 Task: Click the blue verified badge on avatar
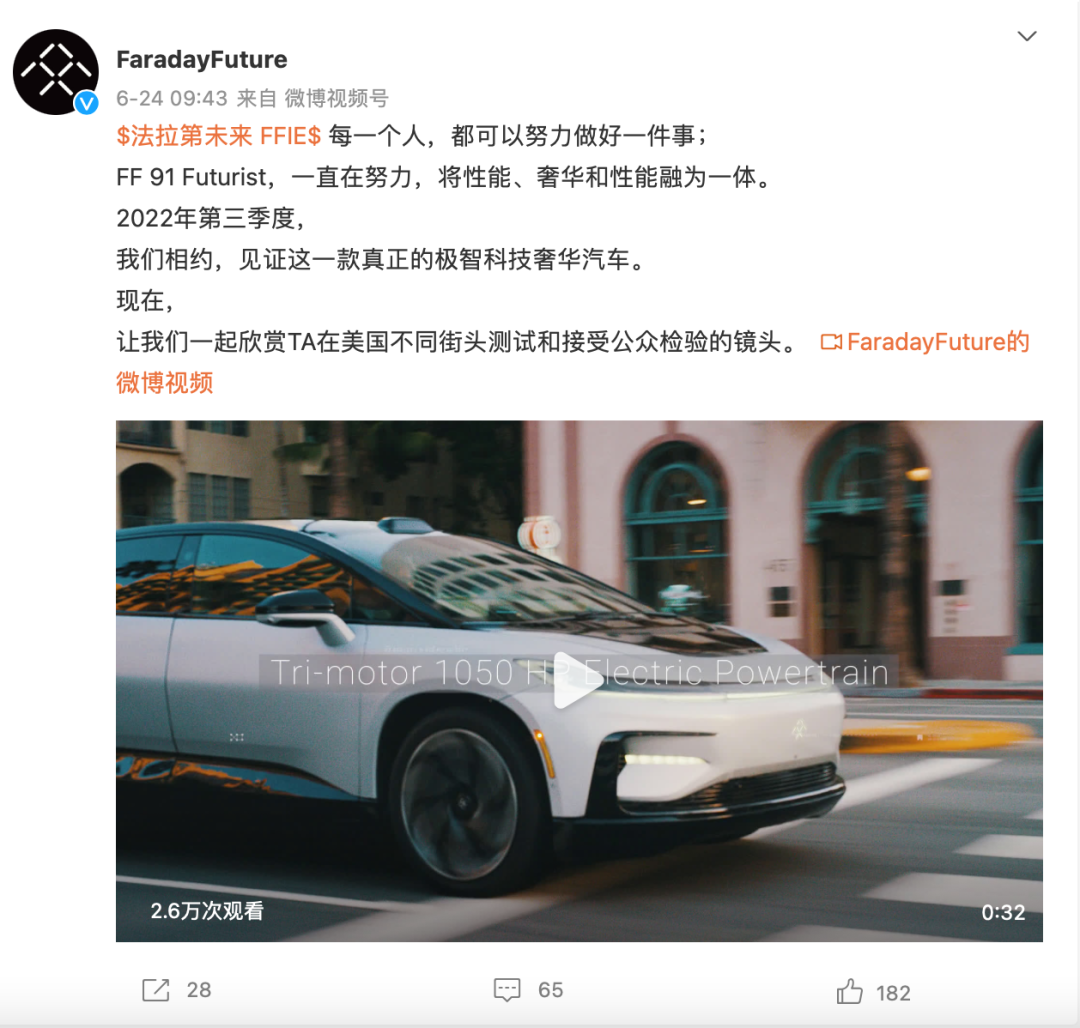click(x=86, y=103)
